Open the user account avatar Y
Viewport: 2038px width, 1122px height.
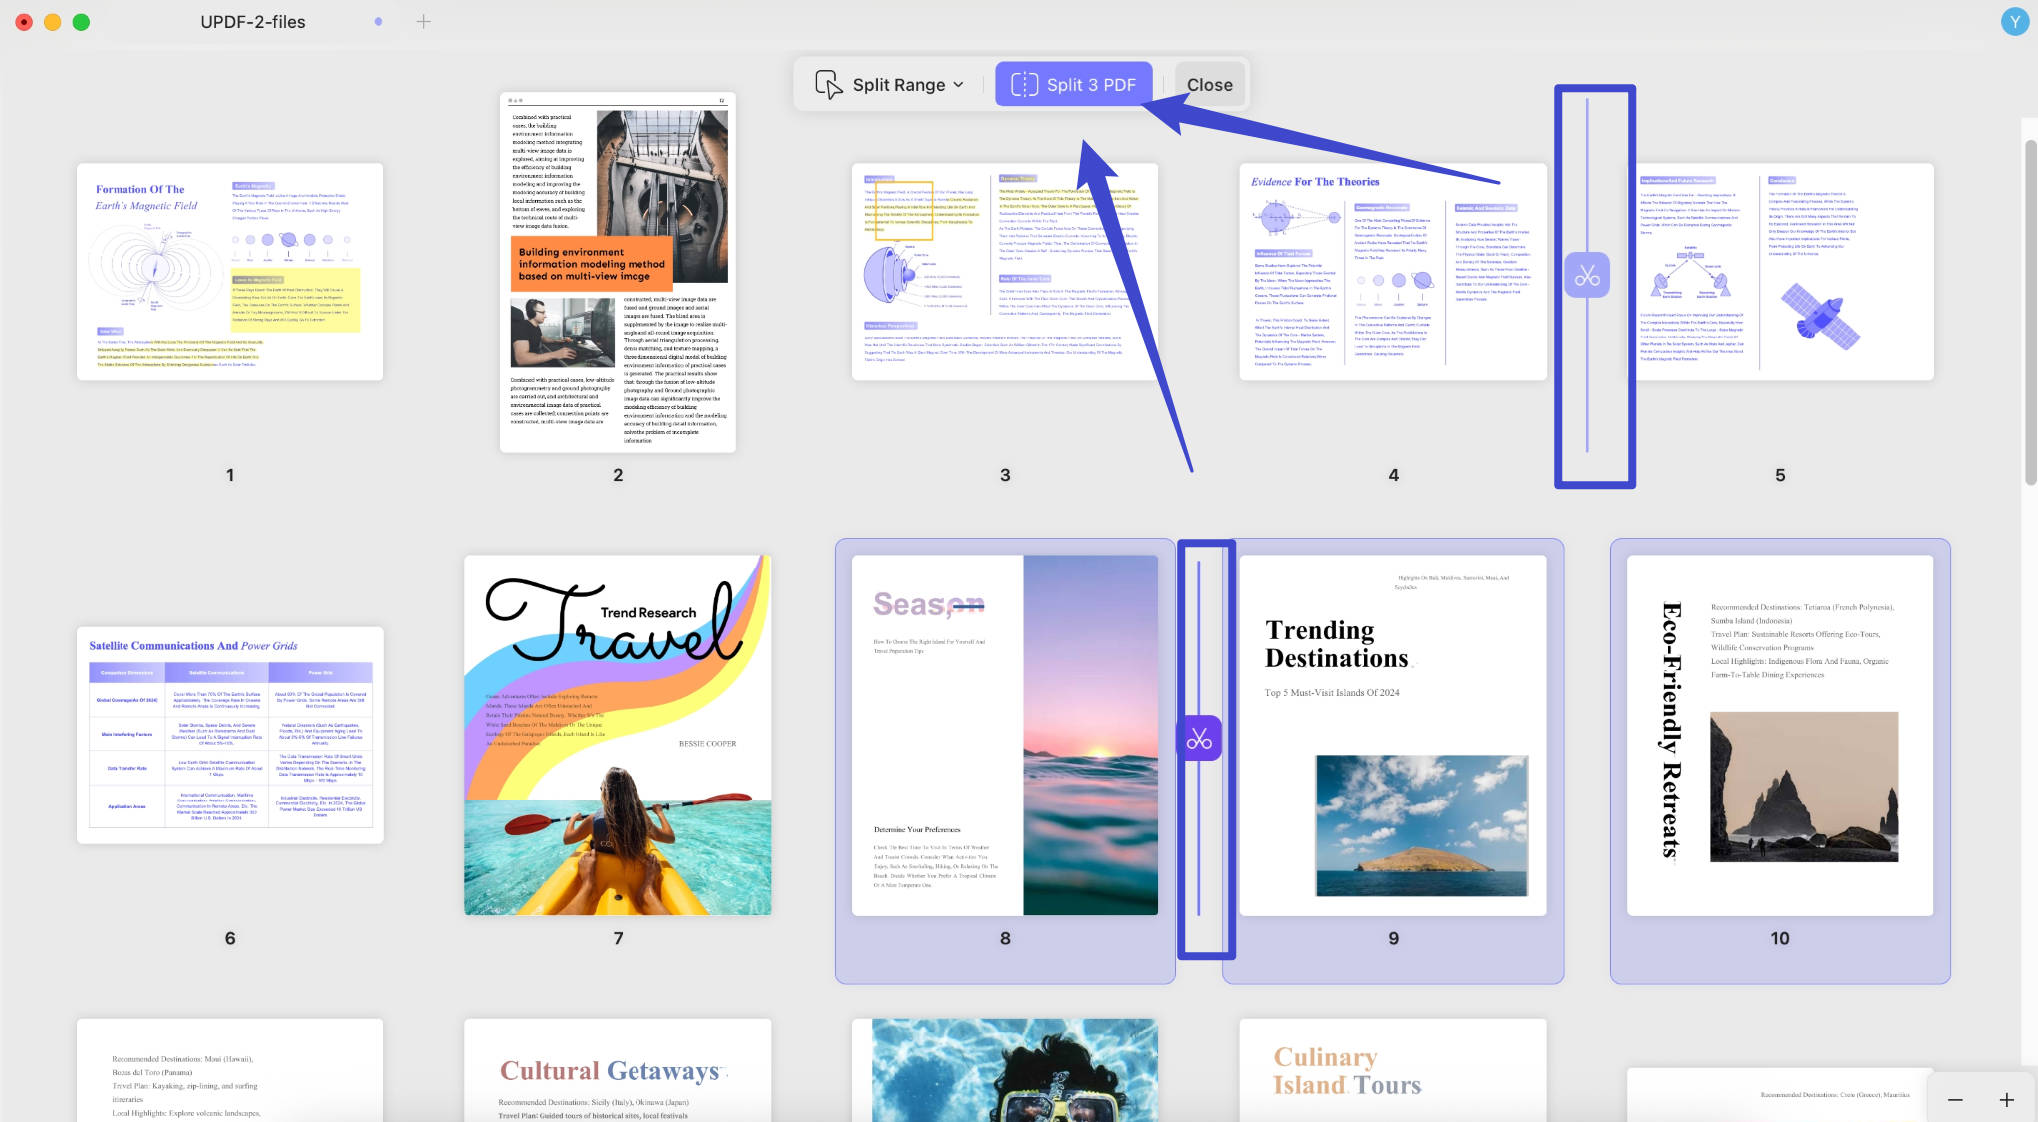(2014, 21)
